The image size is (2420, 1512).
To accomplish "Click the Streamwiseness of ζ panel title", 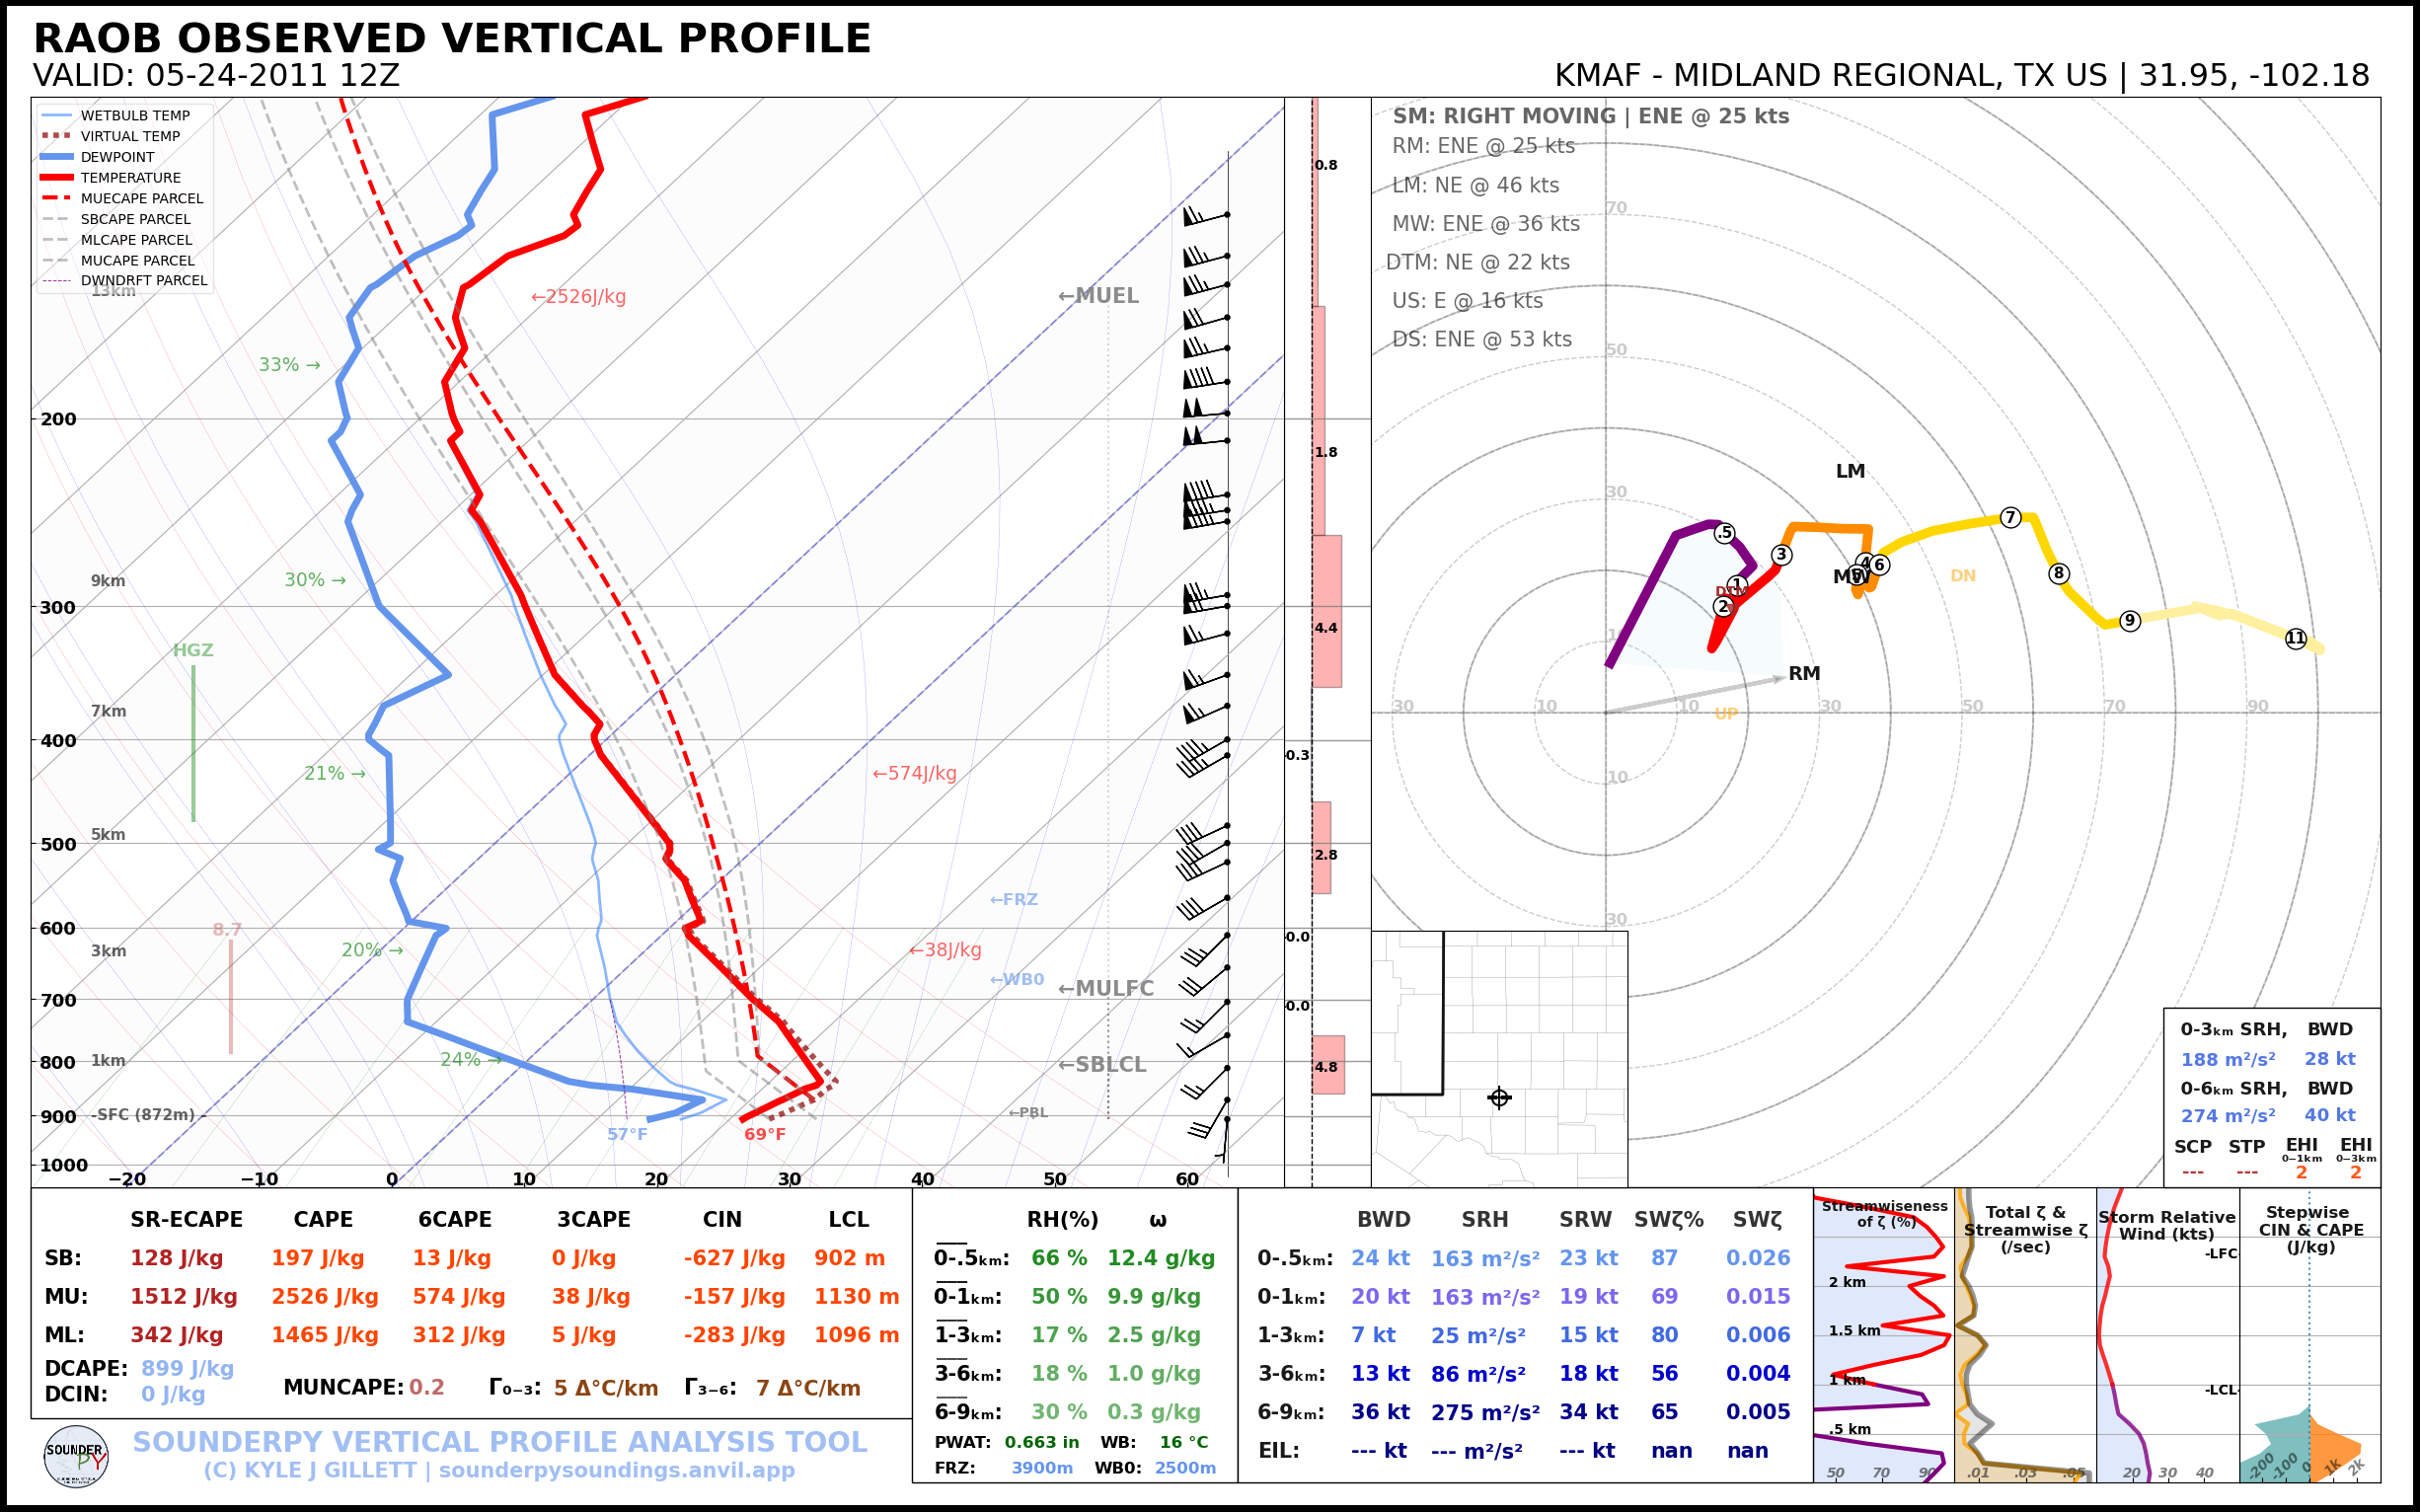I will pyautogui.click(x=1884, y=1213).
